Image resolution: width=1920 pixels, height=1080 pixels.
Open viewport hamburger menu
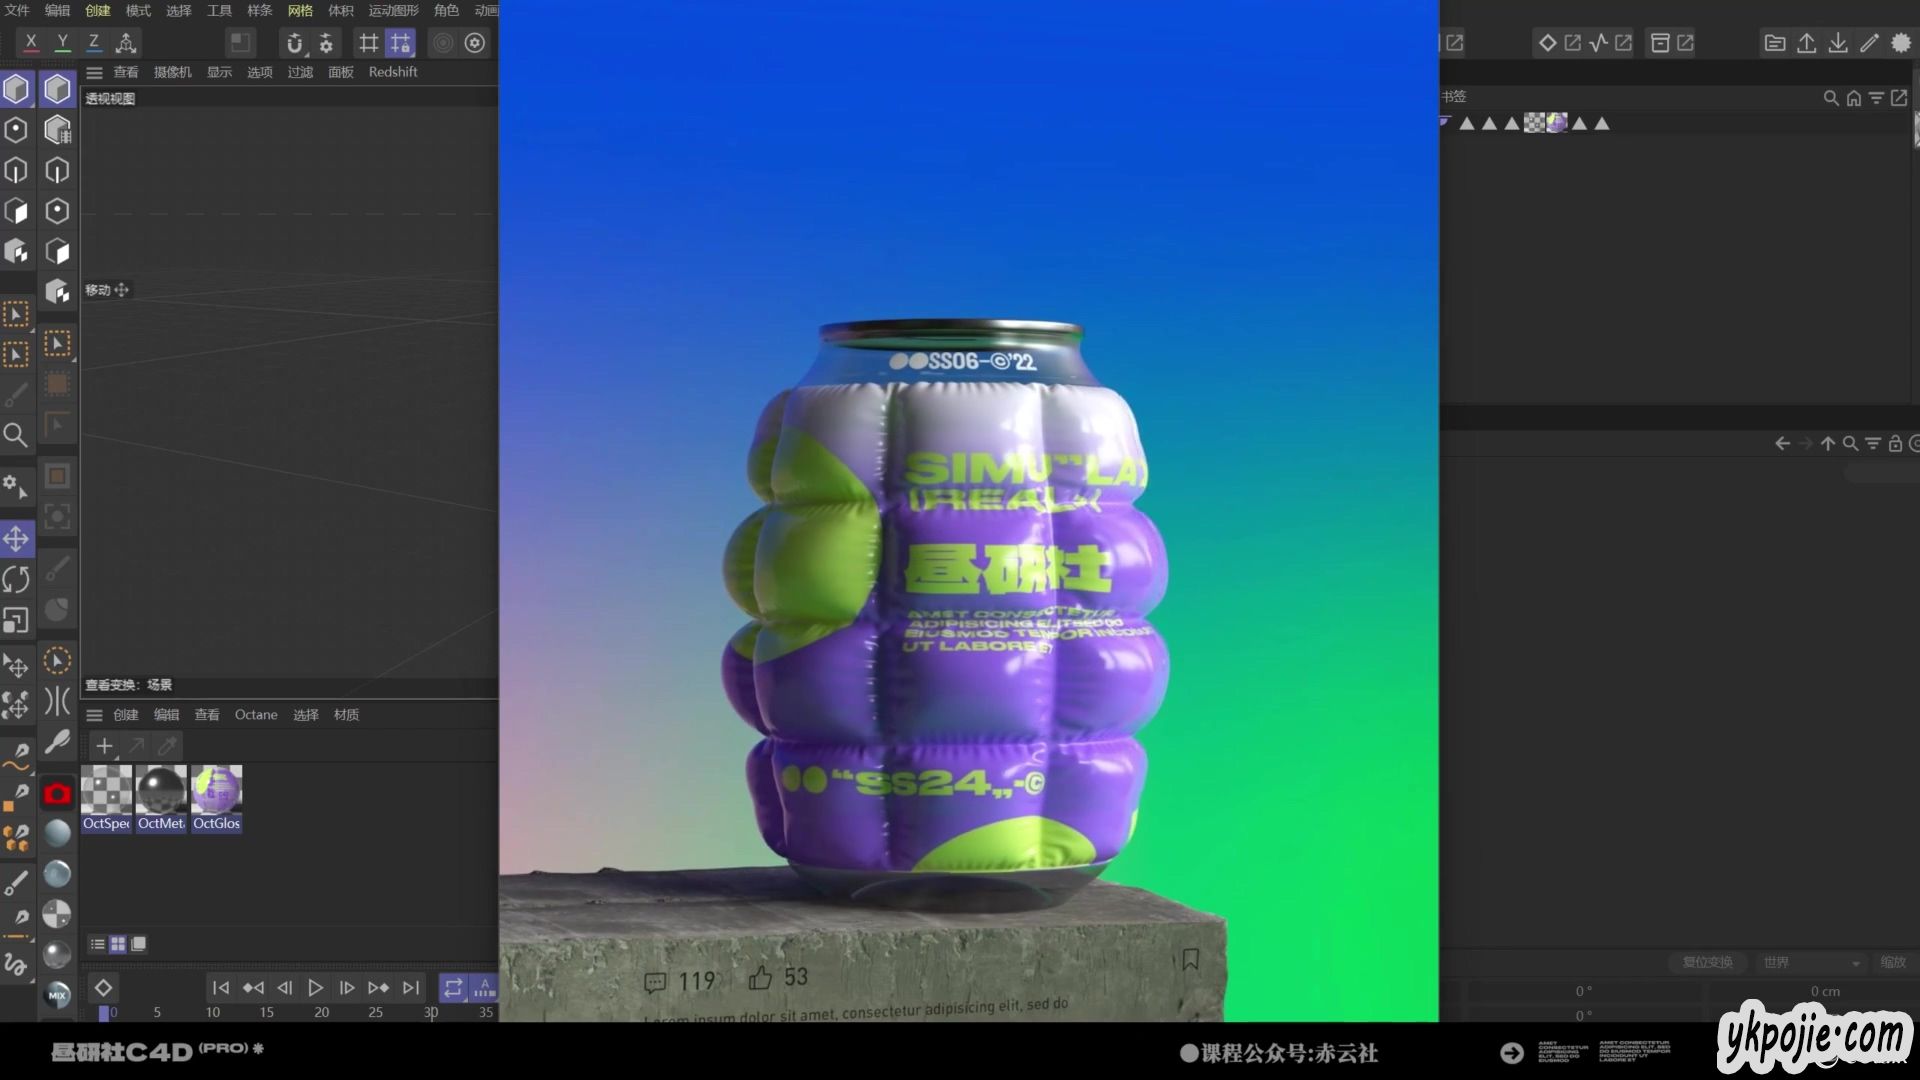coord(95,73)
